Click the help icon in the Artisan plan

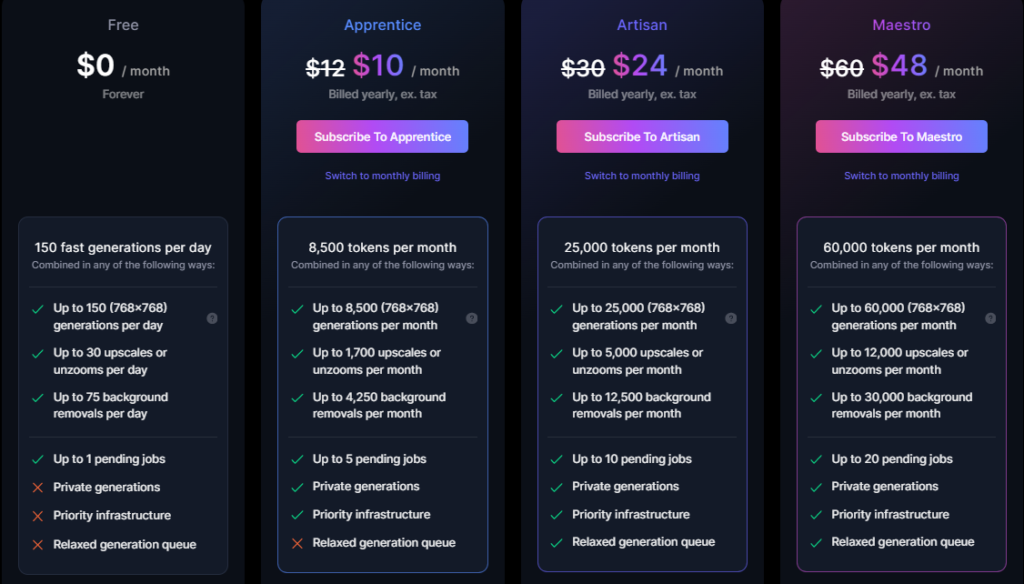tap(731, 318)
